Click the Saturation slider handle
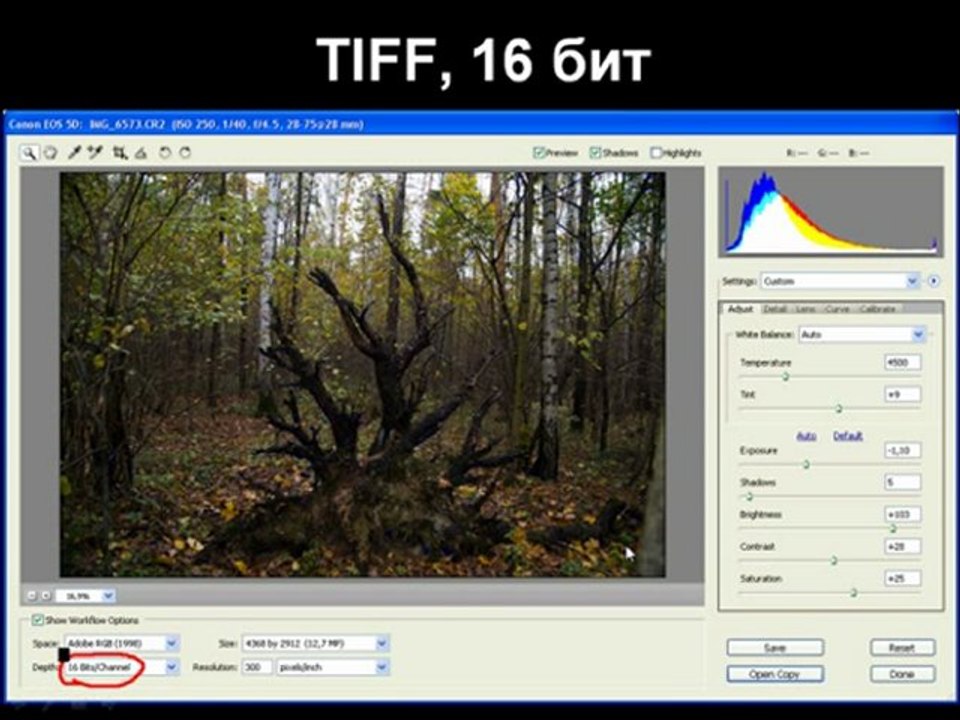Image resolution: width=960 pixels, height=720 pixels. point(853,592)
